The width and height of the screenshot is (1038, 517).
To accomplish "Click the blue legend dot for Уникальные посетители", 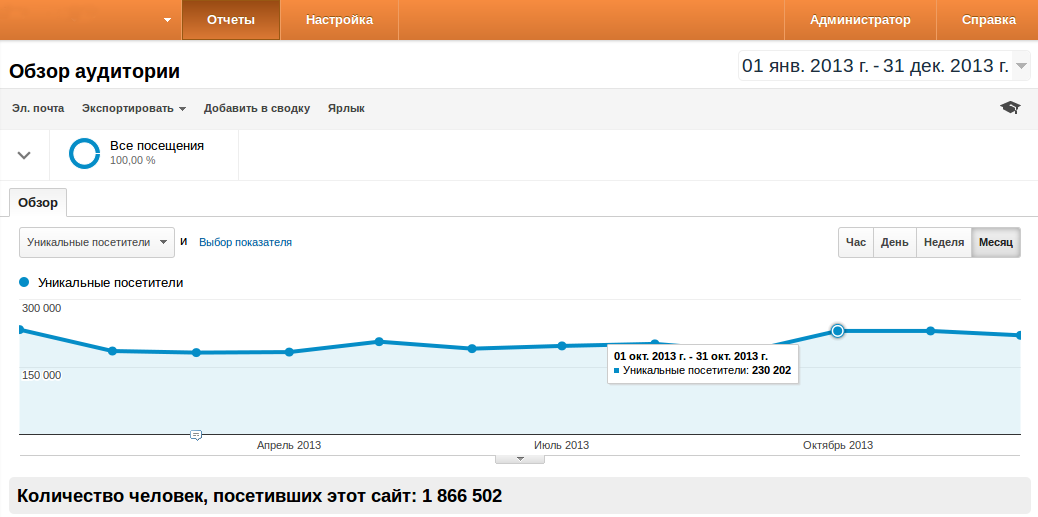I will click(x=24, y=283).
